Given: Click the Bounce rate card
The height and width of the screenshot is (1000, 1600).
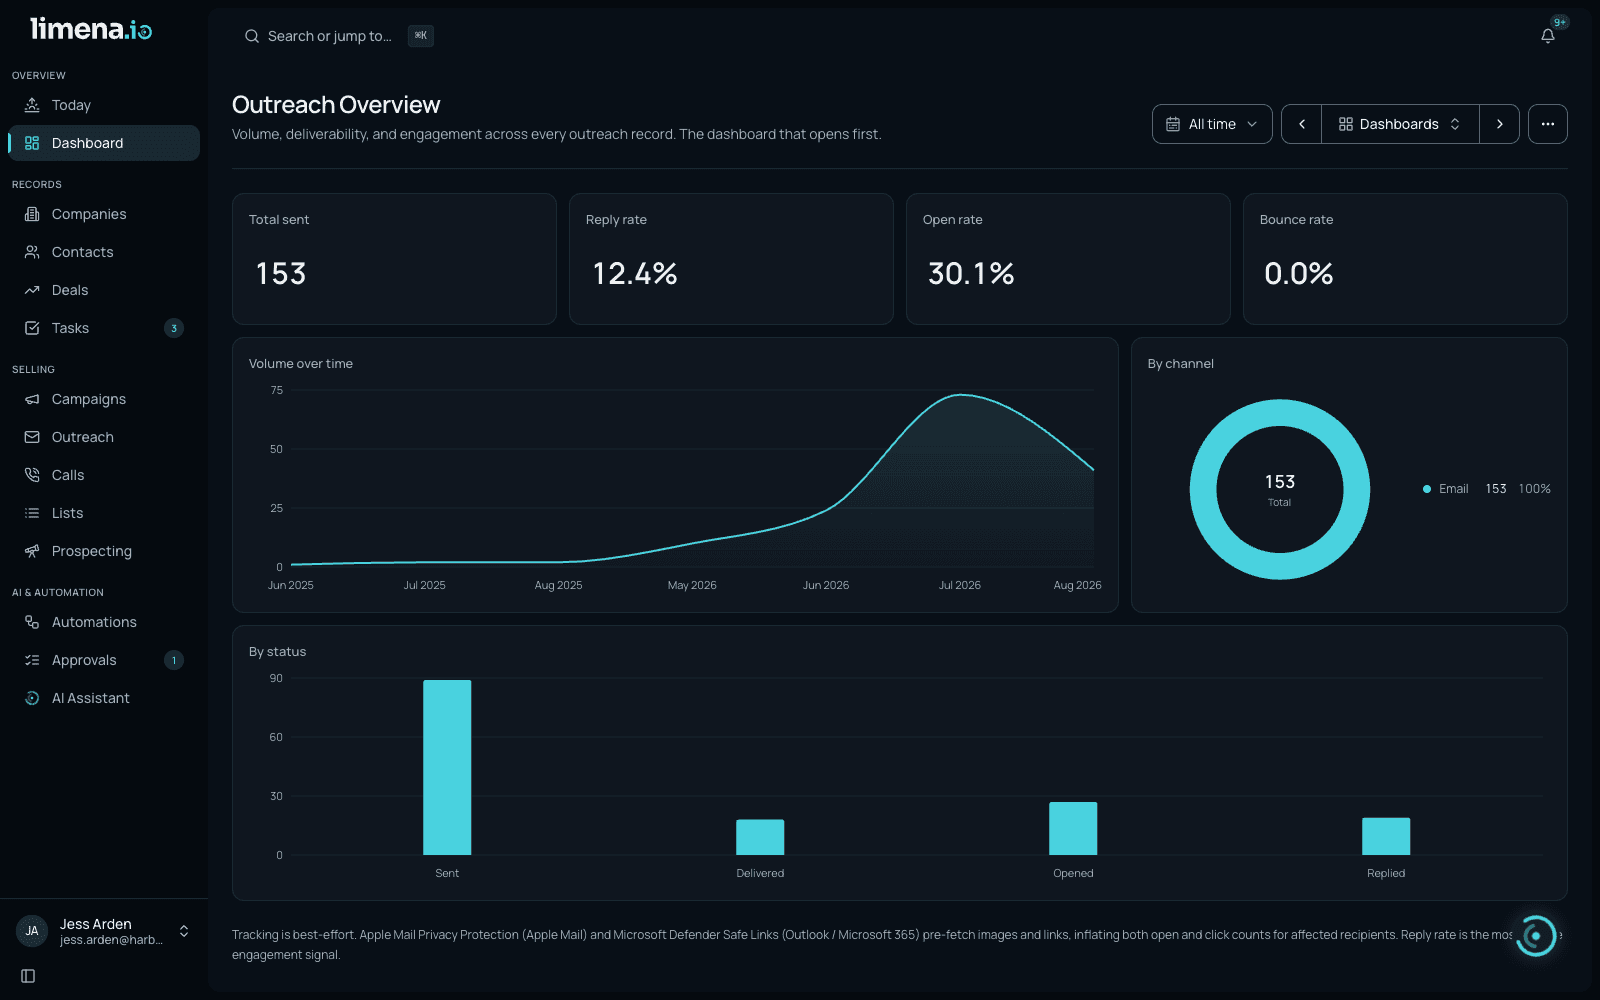Looking at the screenshot, I should (x=1405, y=259).
